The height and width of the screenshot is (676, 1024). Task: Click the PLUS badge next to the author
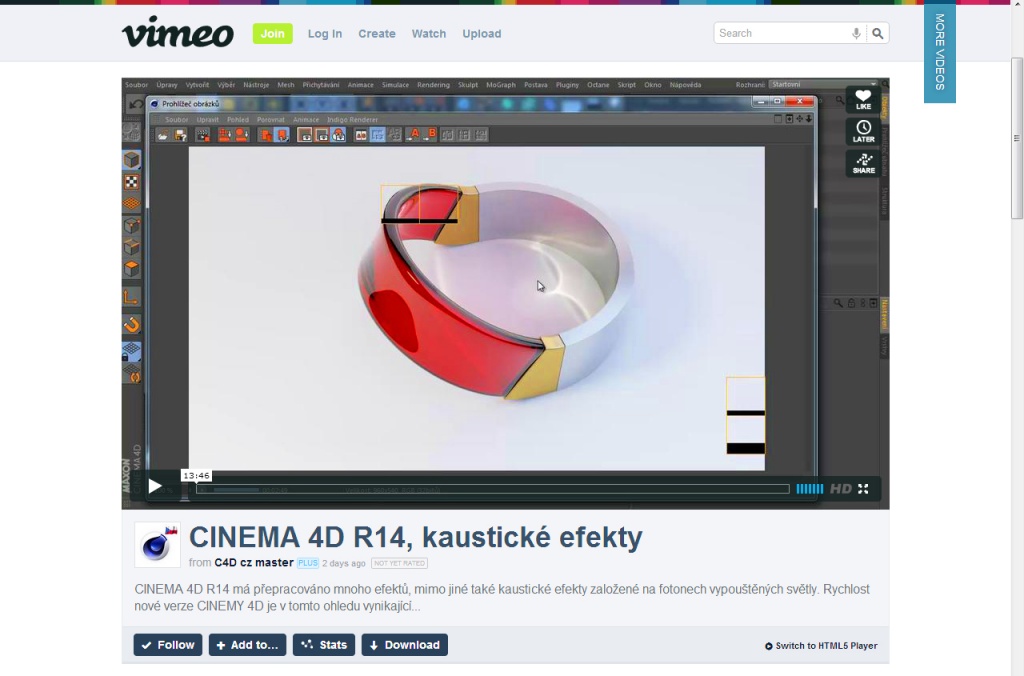(308, 563)
